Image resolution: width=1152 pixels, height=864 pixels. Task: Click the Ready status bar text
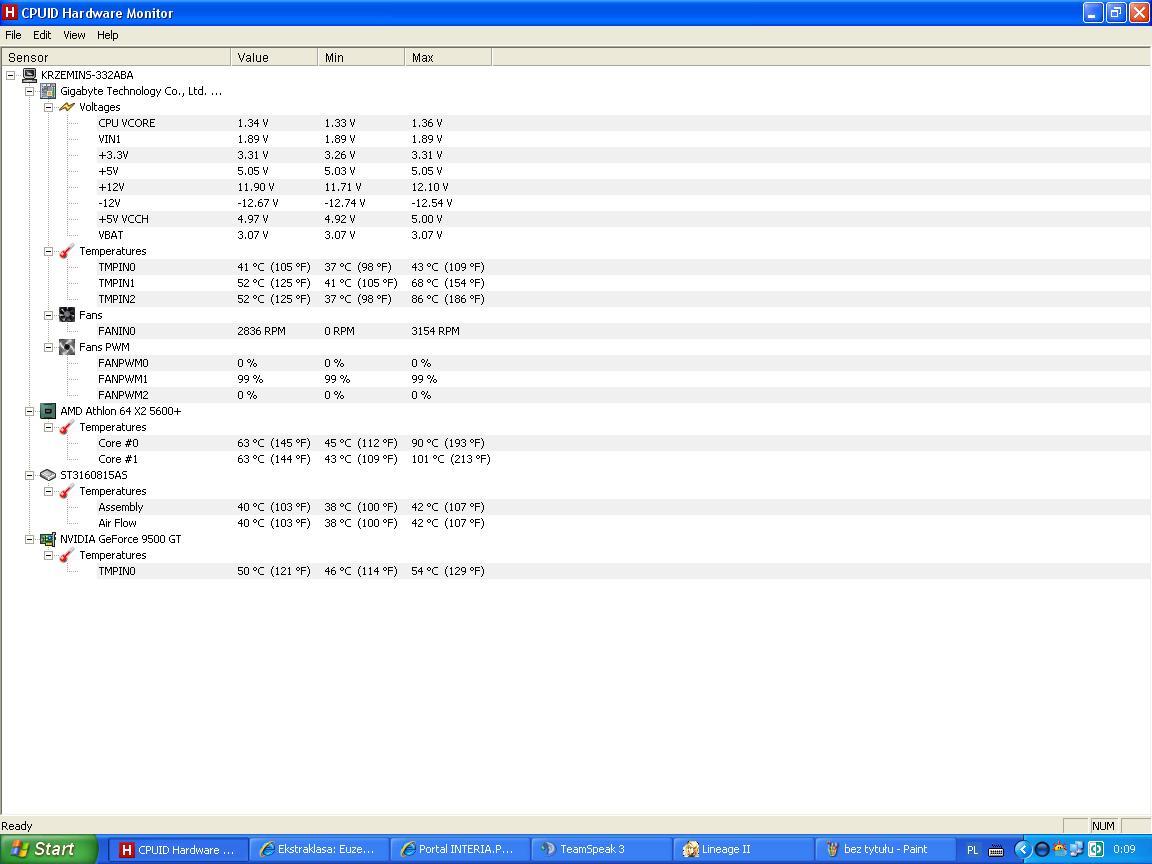tap(17, 826)
